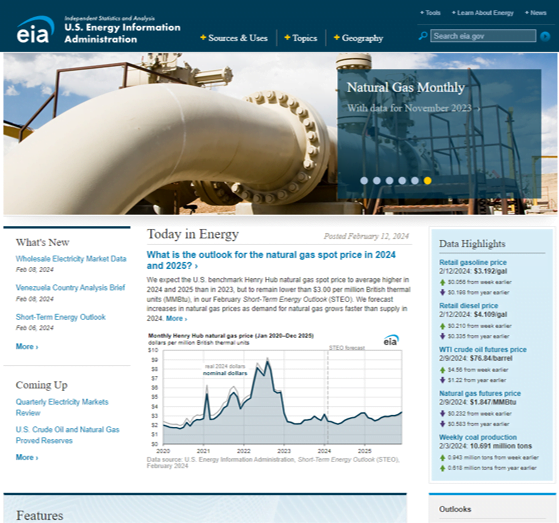Viewport: 559px width, 523px height.
Task: Click the Data Highlights heading
Action: pos(472,243)
